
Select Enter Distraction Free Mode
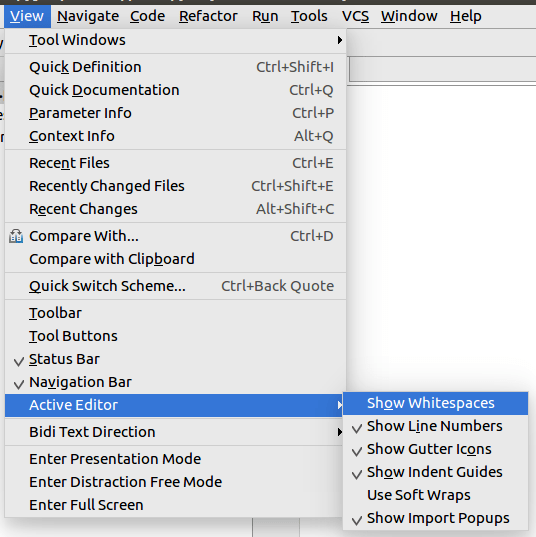[x=175, y=482]
